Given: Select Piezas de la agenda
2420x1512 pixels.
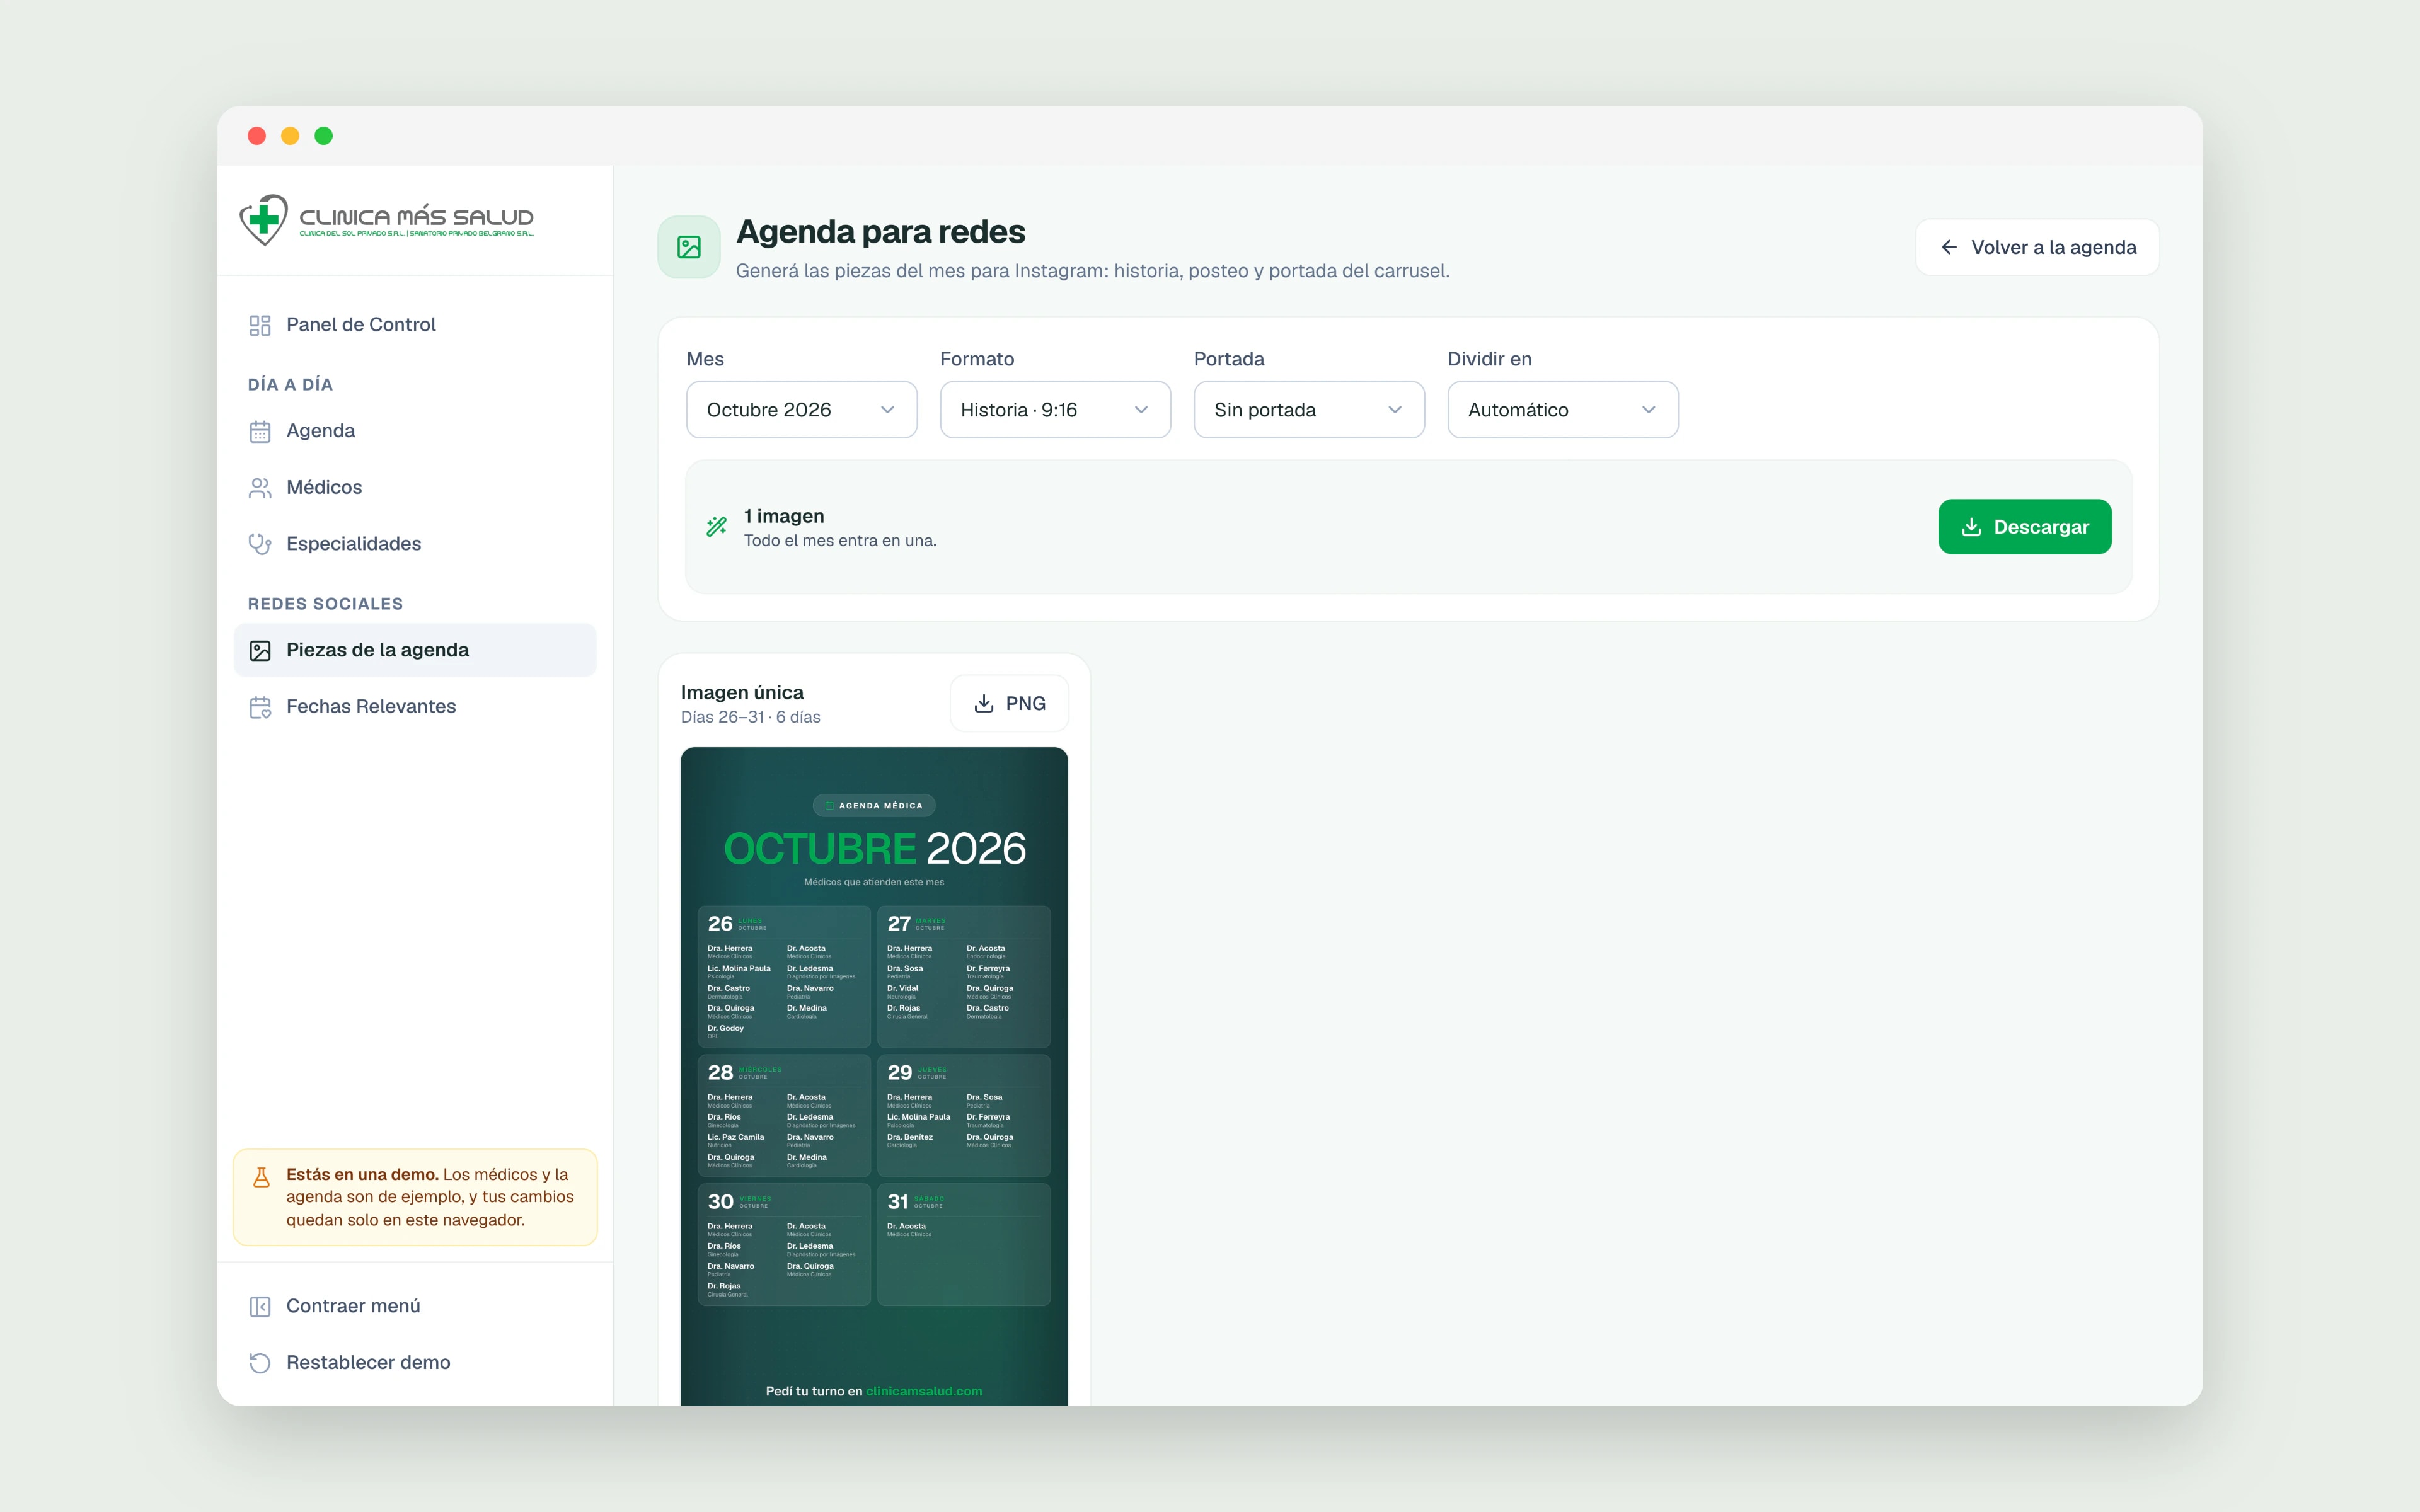Looking at the screenshot, I should (415, 650).
